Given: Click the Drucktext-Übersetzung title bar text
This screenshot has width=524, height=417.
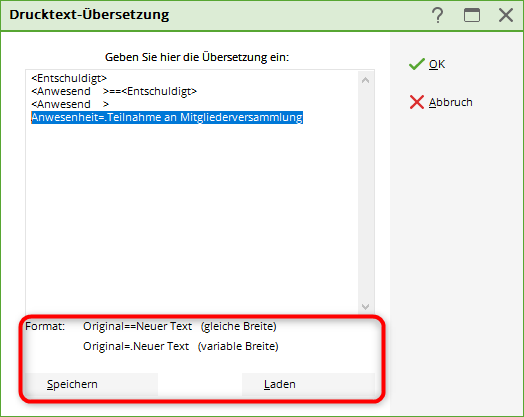Looking at the screenshot, I should click(89, 15).
